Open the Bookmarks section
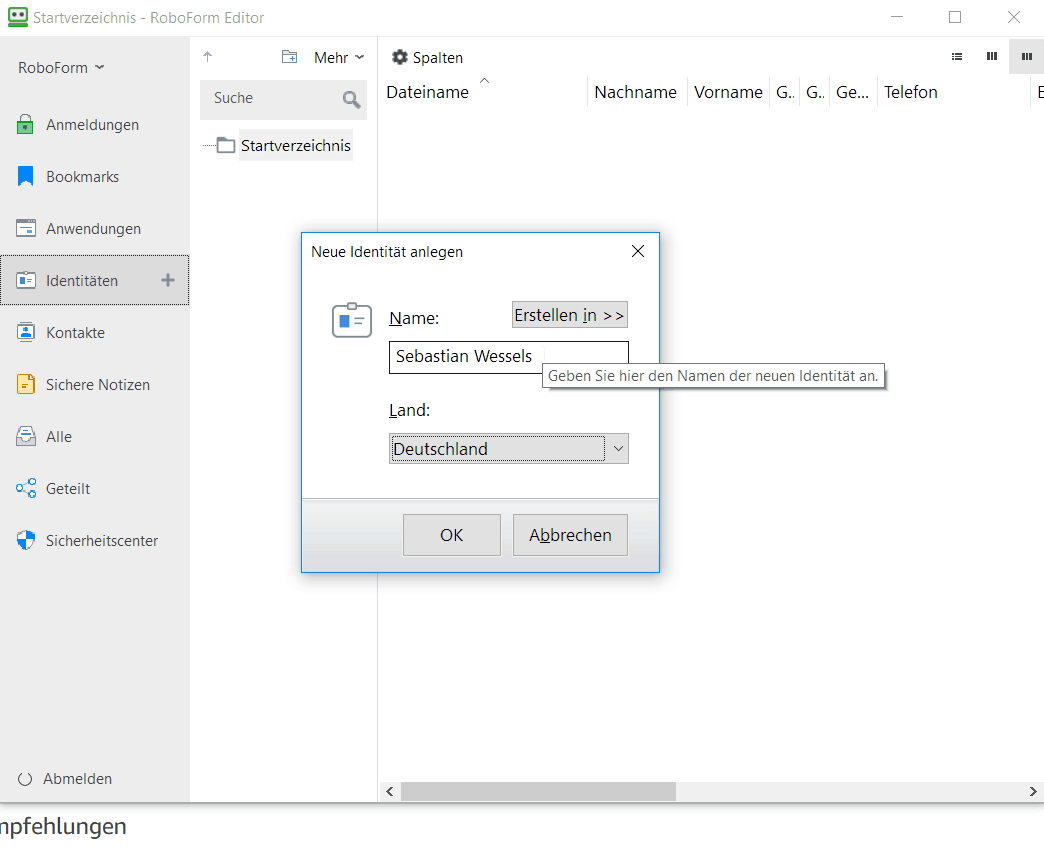1044x859 pixels. pos(95,176)
